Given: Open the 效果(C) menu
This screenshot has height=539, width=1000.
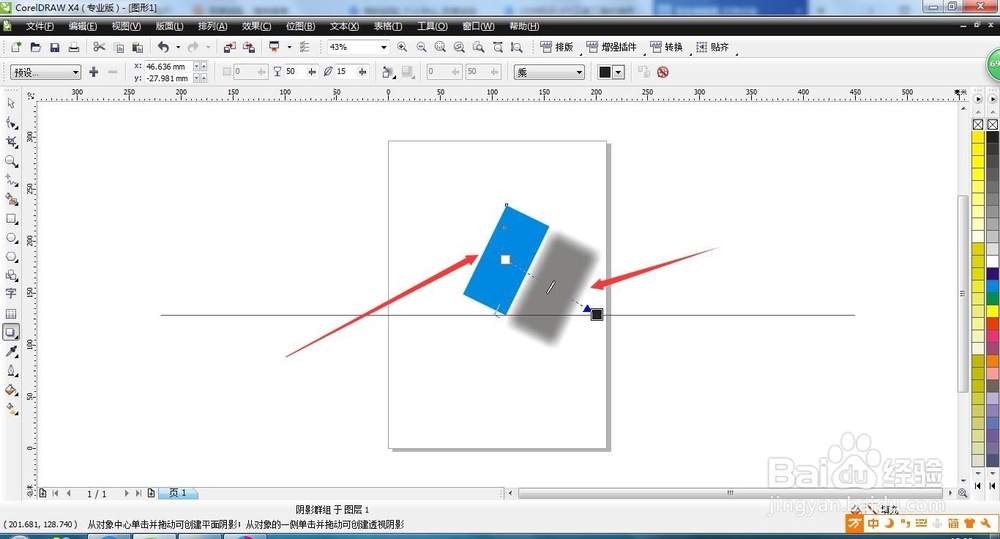Looking at the screenshot, I should pyautogui.click(x=256, y=26).
